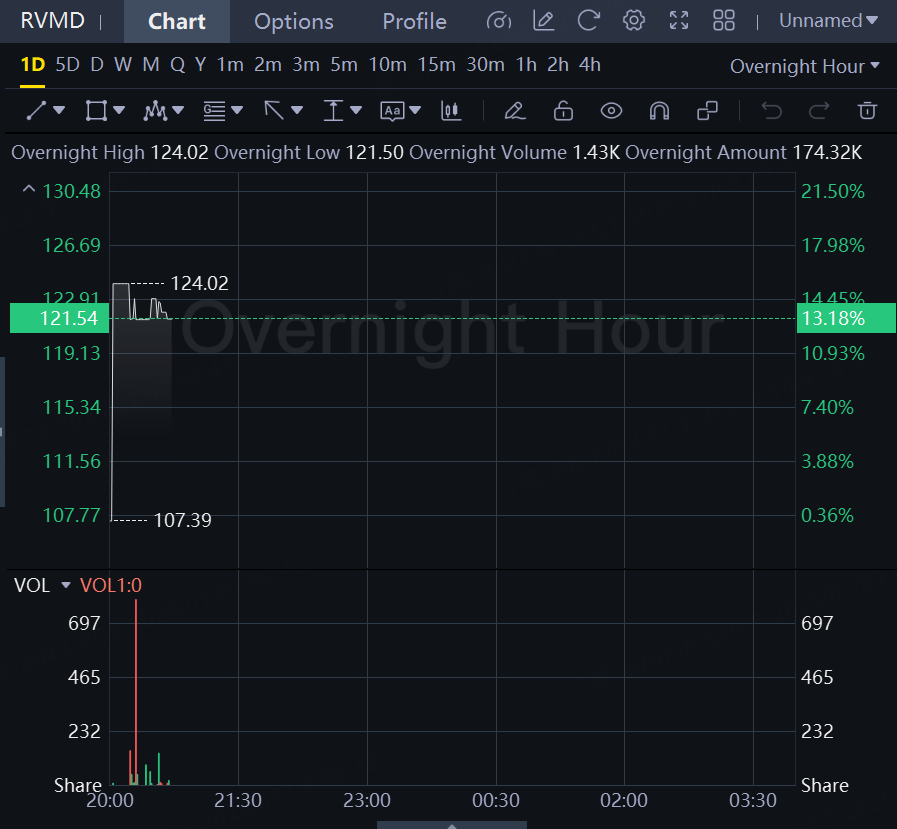This screenshot has width=897, height=829.
Task: Click the clone drawings icon
Action: [x=707, y=110]
